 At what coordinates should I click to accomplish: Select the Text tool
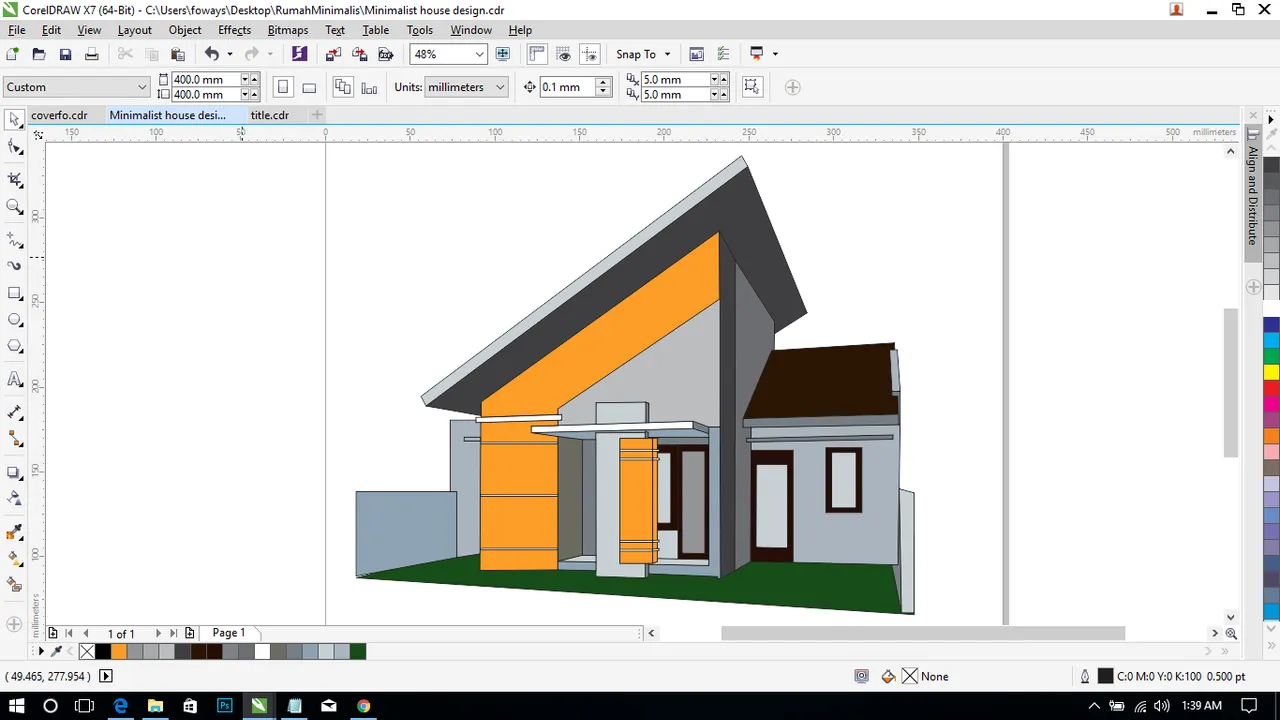(15, 379)
